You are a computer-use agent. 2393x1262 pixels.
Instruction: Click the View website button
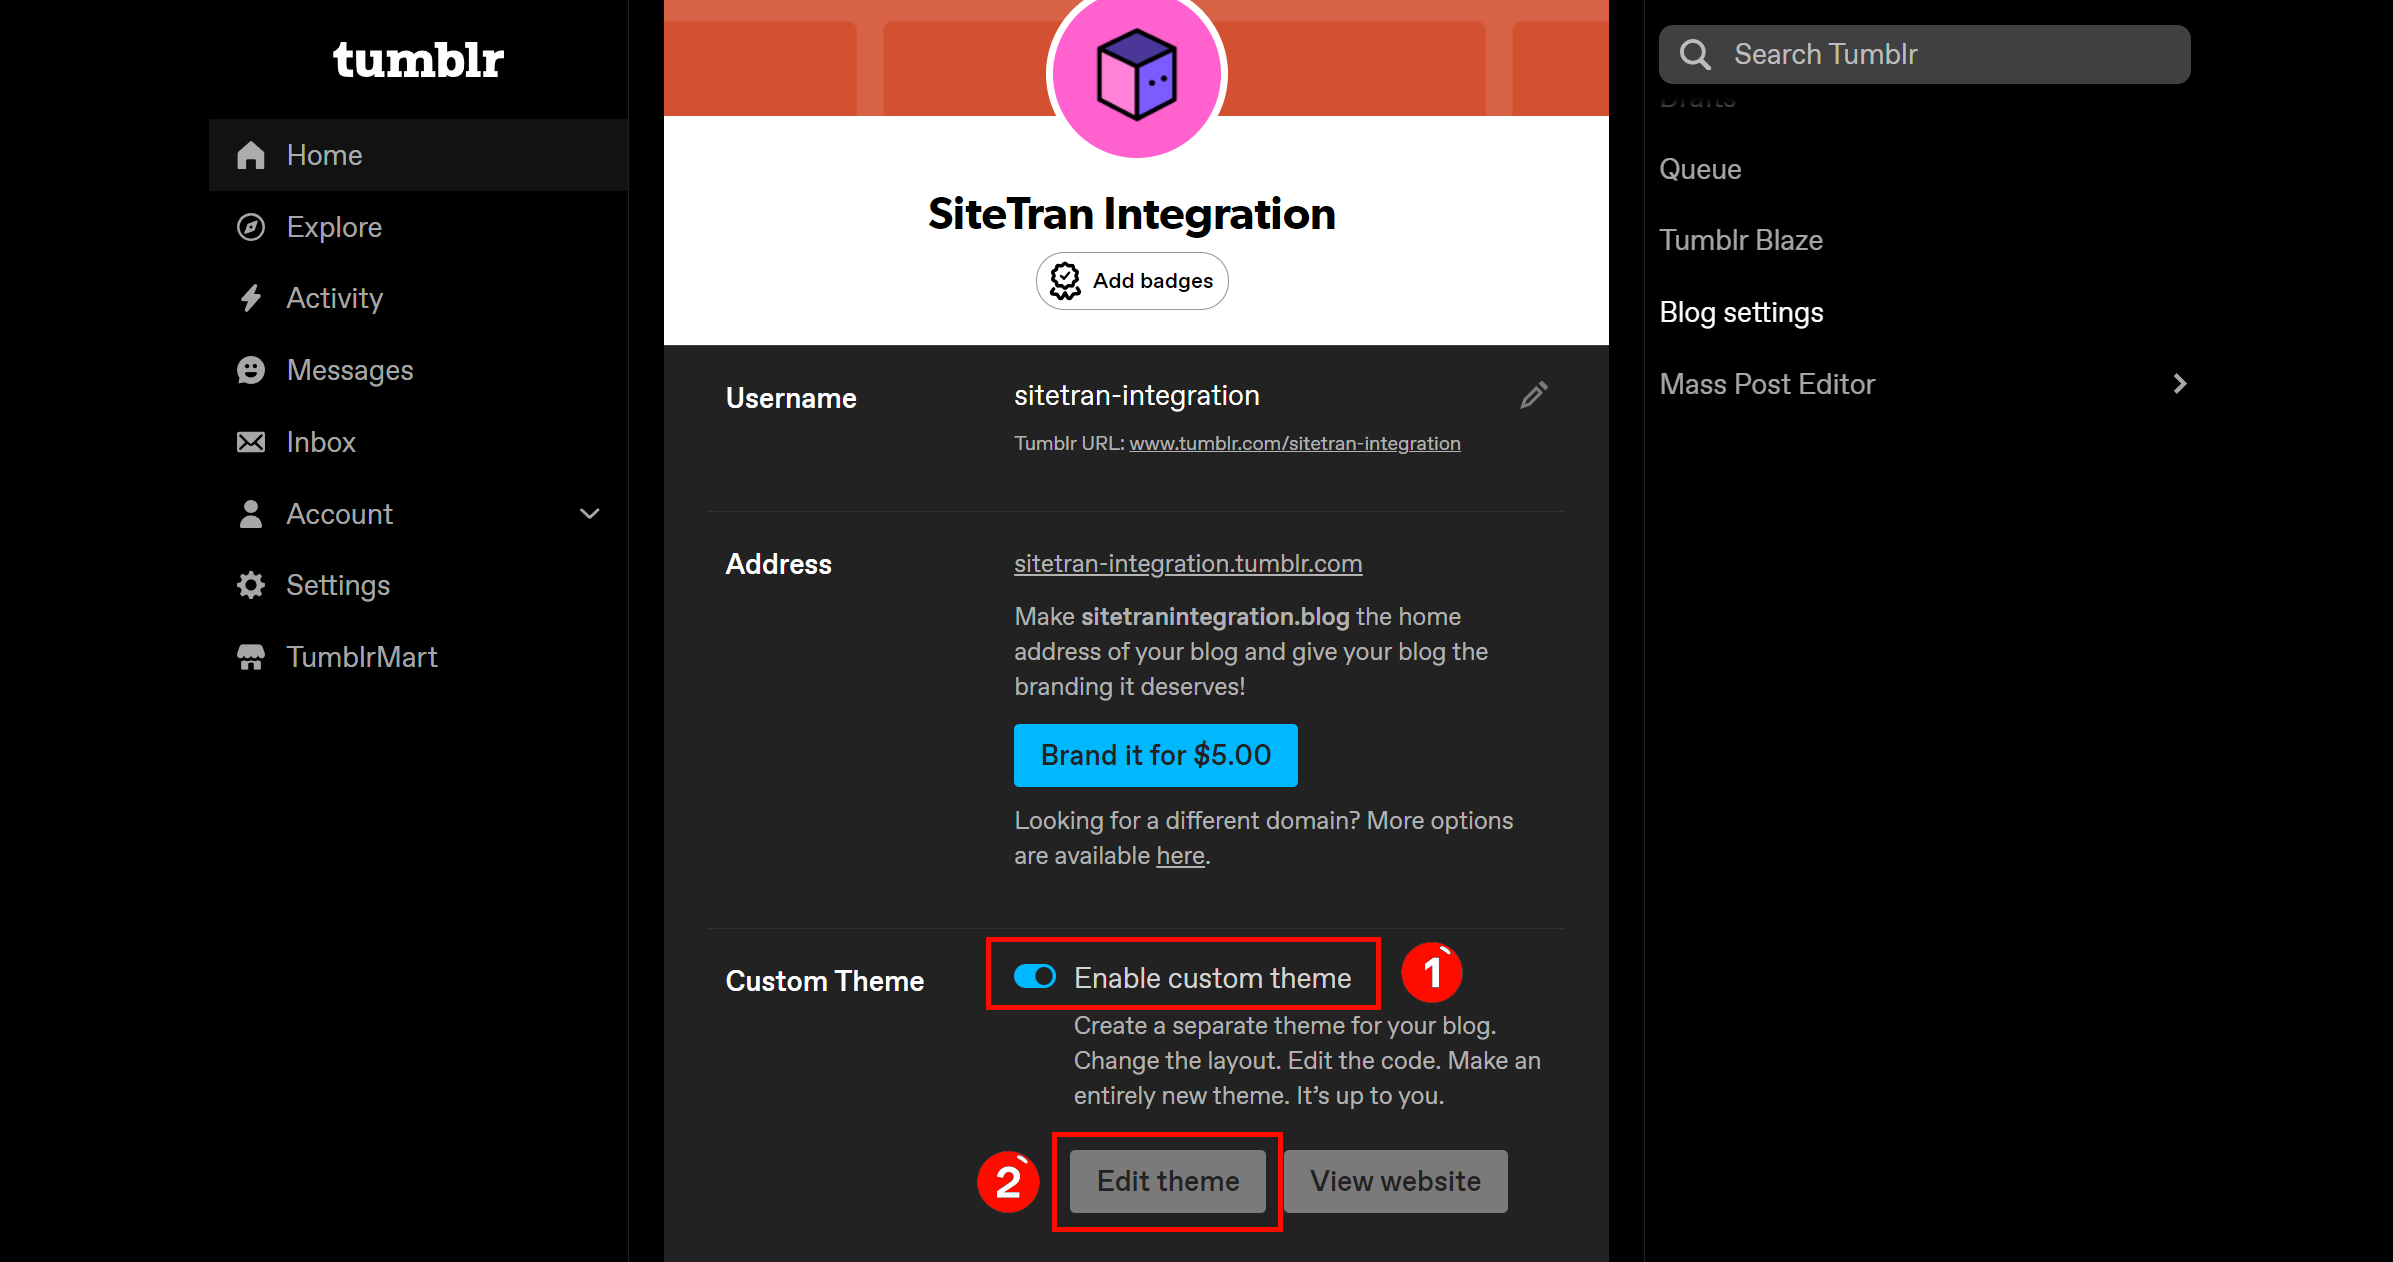[1396, 1181]
